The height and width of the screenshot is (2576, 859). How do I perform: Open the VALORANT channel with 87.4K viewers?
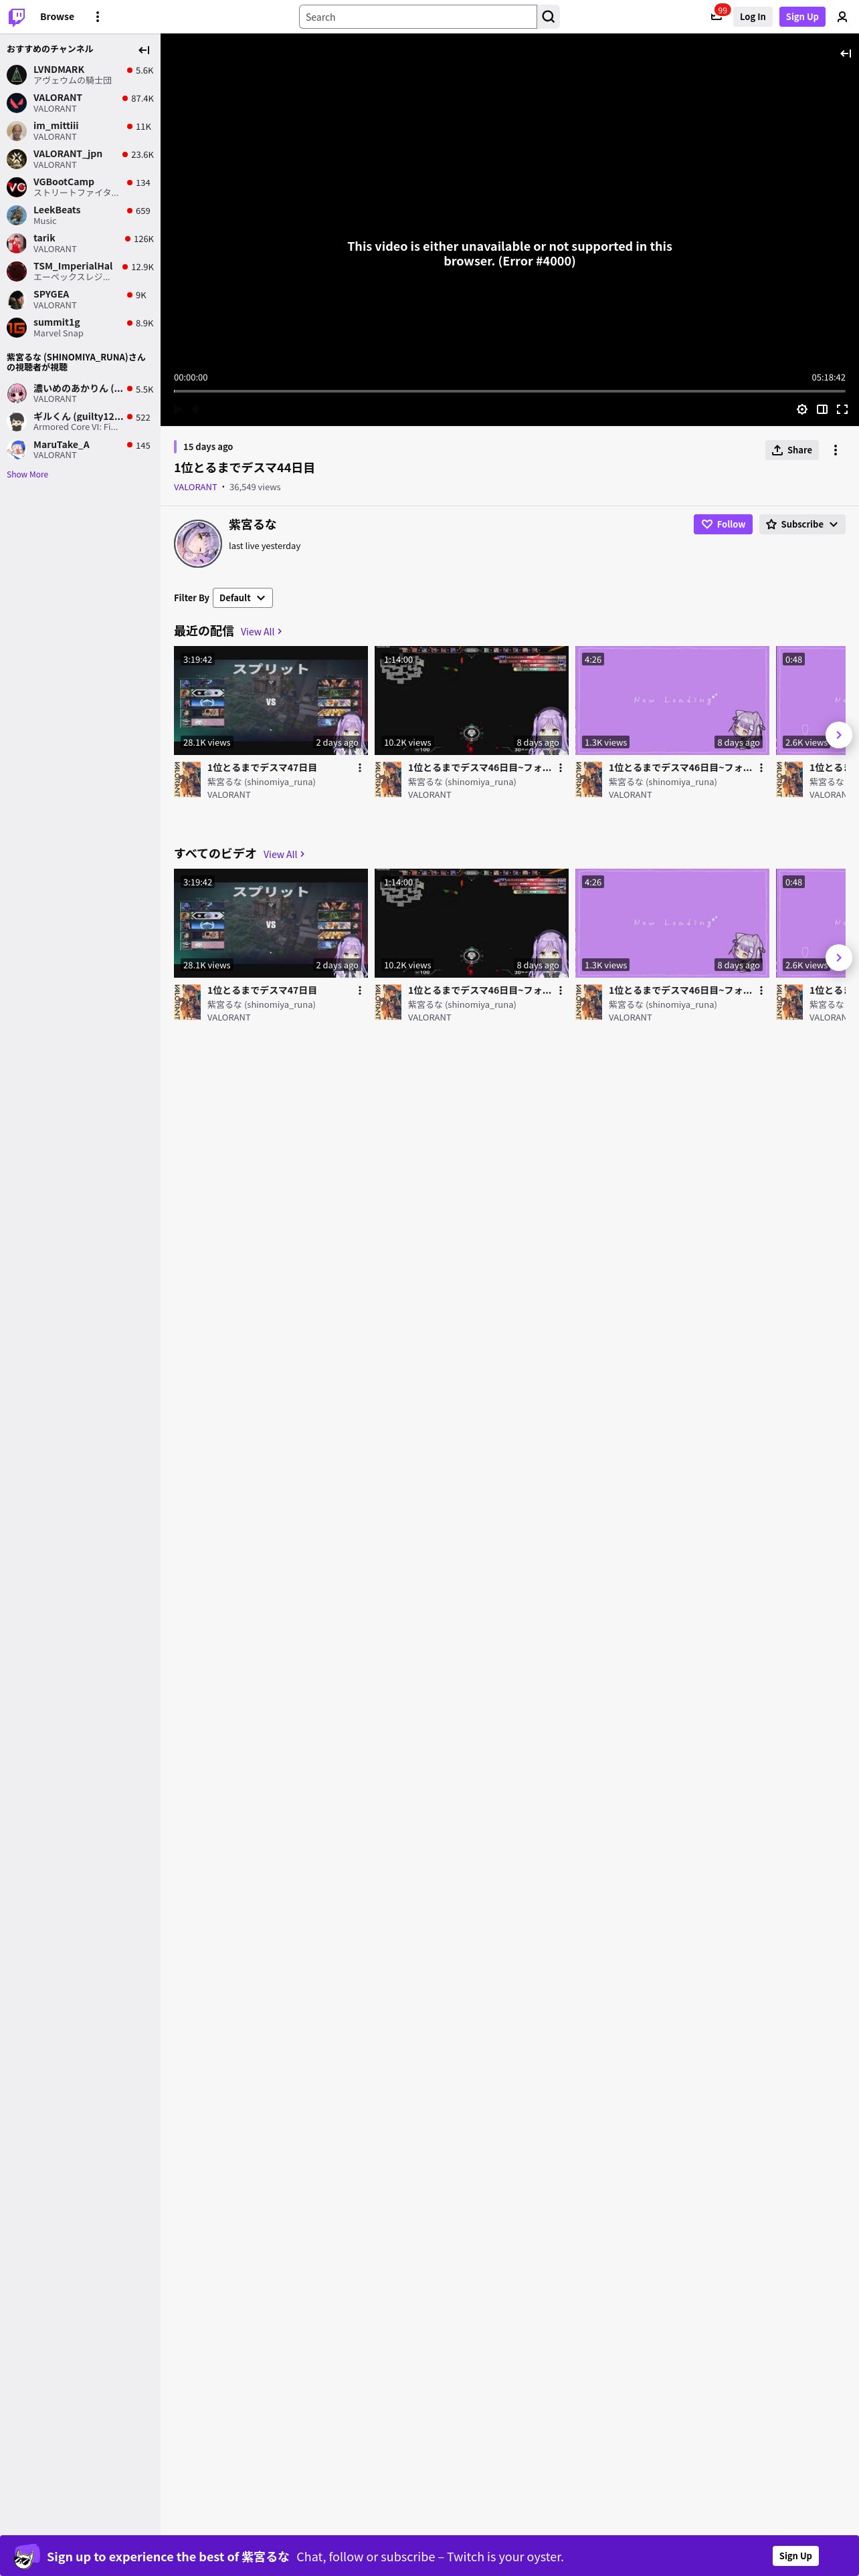(80, 103)
